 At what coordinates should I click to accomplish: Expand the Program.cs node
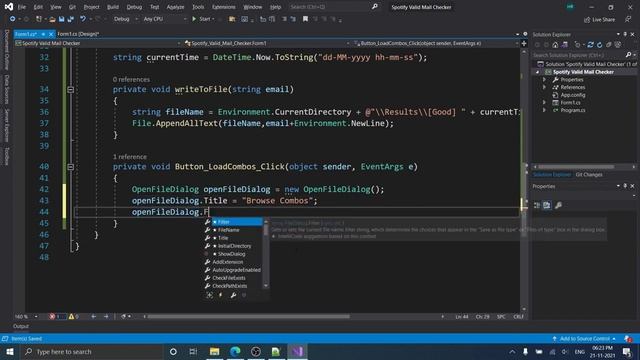pyautogui.click(x=544, y=110)
